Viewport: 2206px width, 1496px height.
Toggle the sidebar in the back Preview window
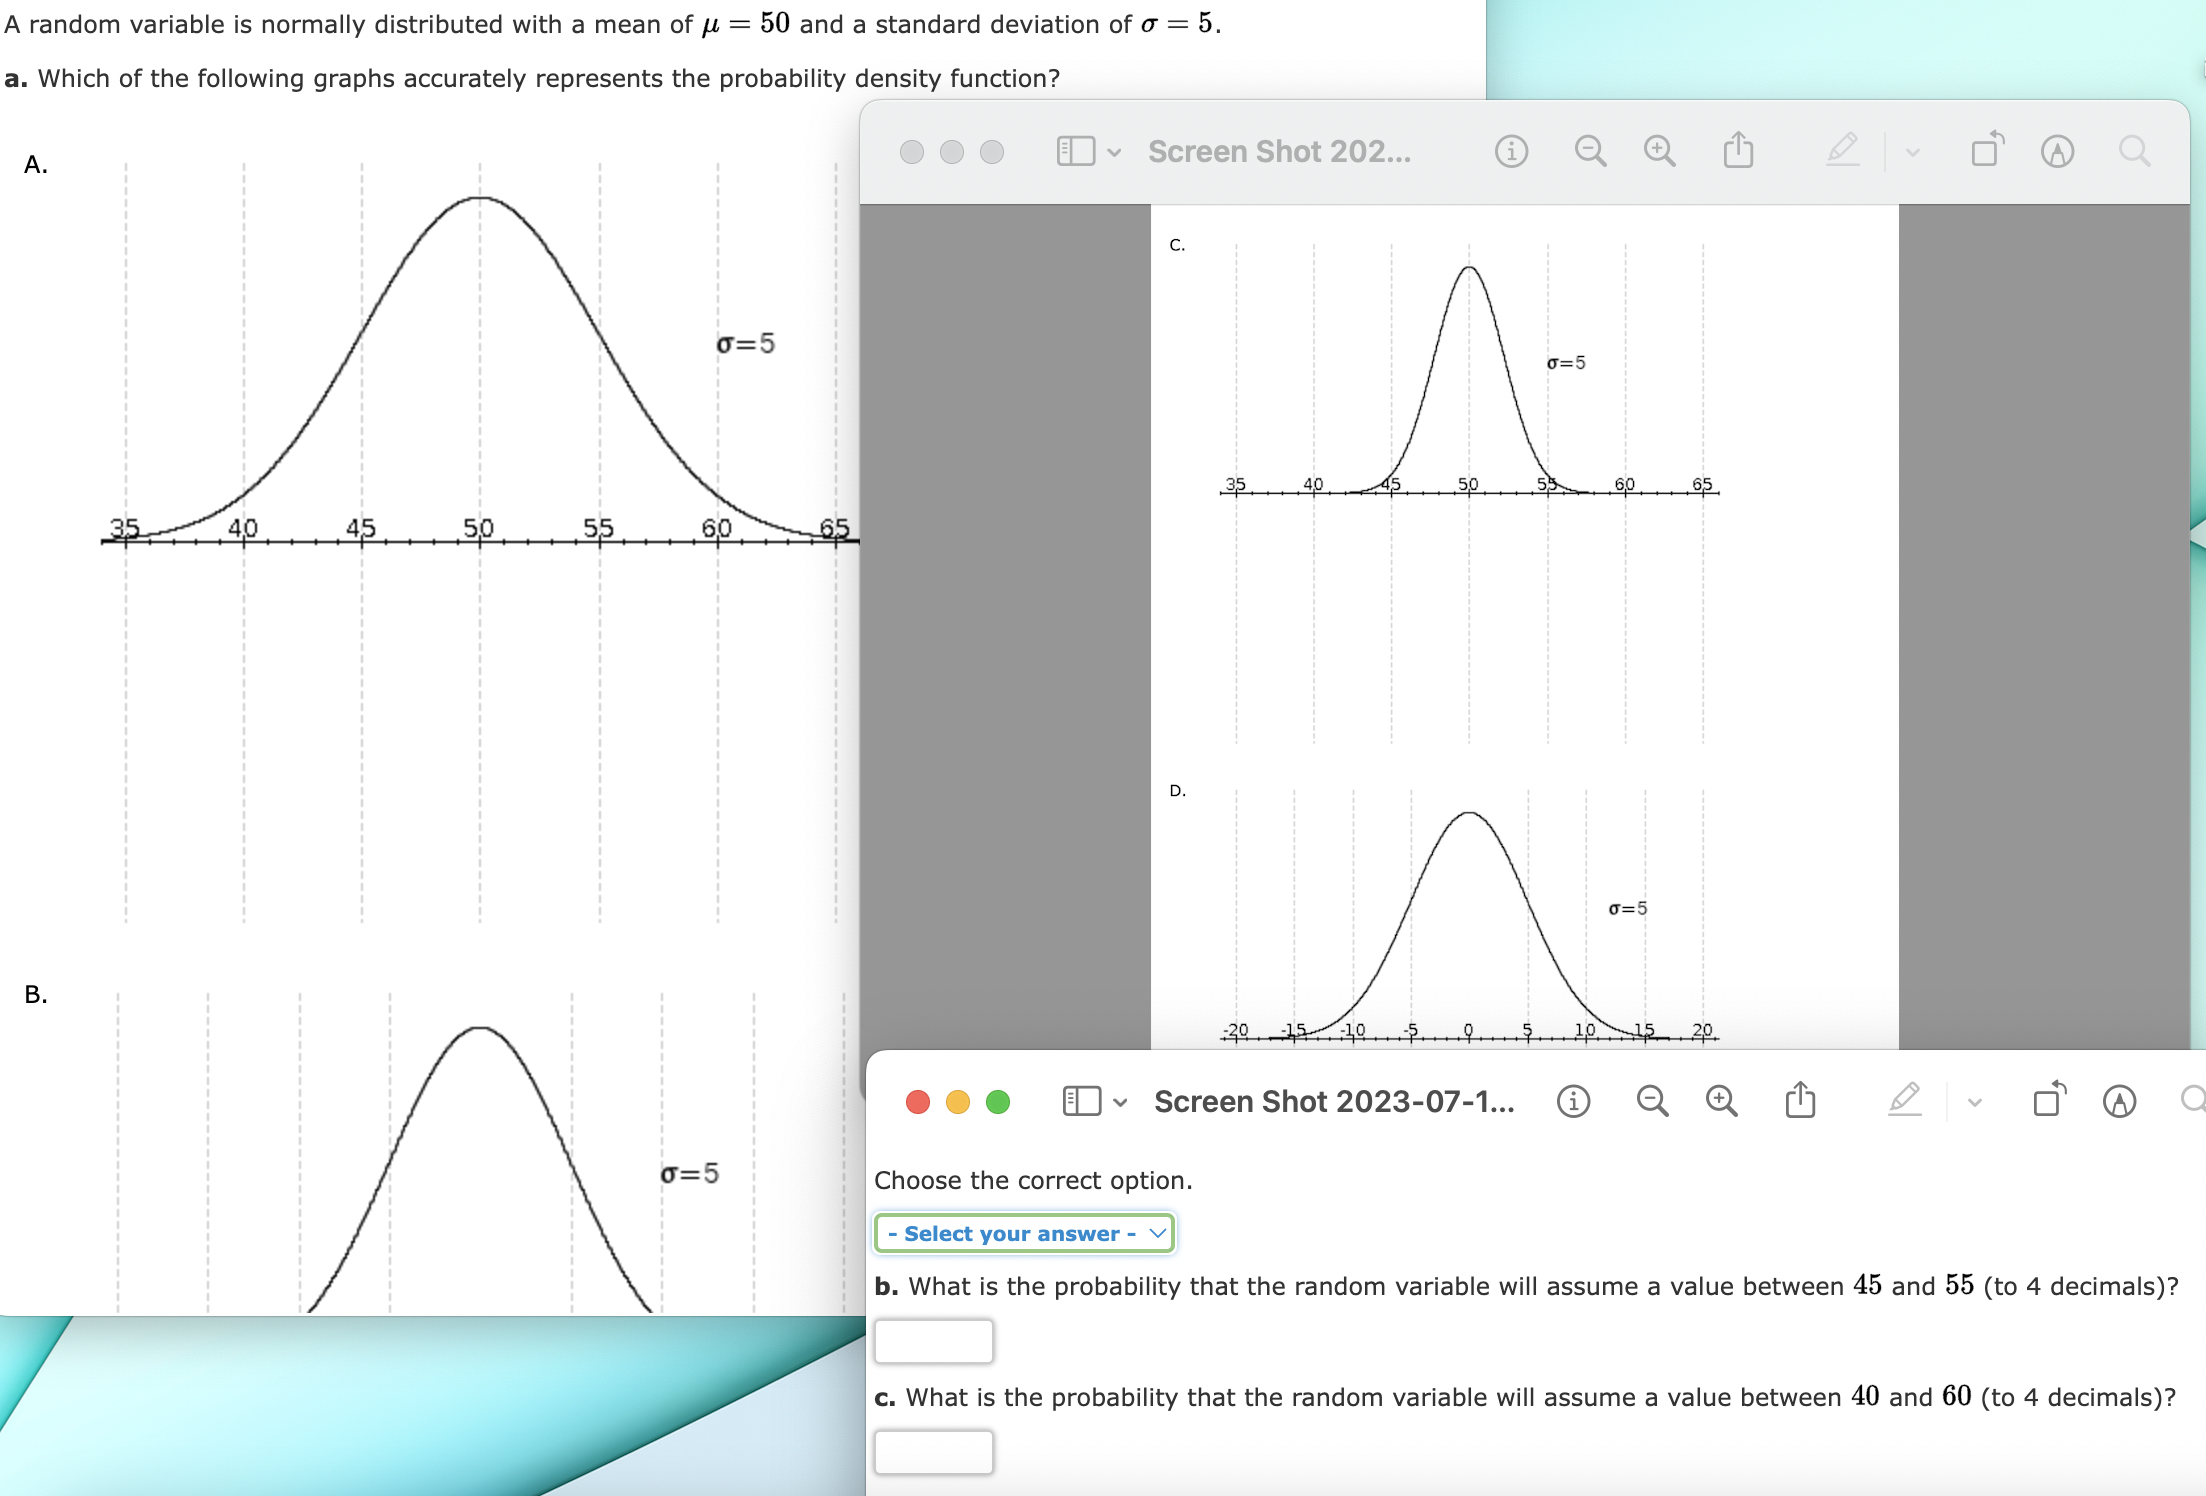pyautogui.click(x=1078, y=151)
